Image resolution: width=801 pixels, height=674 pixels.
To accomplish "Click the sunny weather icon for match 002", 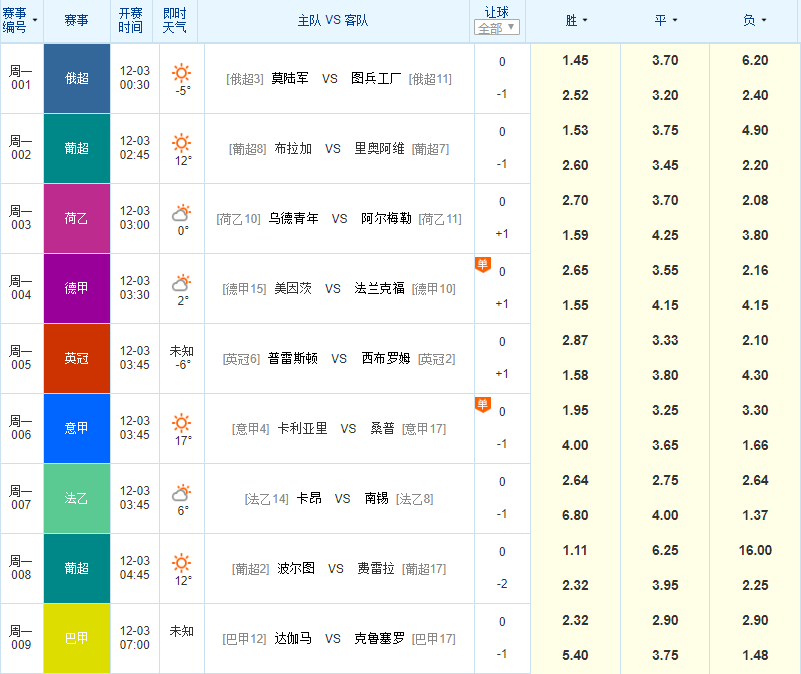I will (181, 143).
